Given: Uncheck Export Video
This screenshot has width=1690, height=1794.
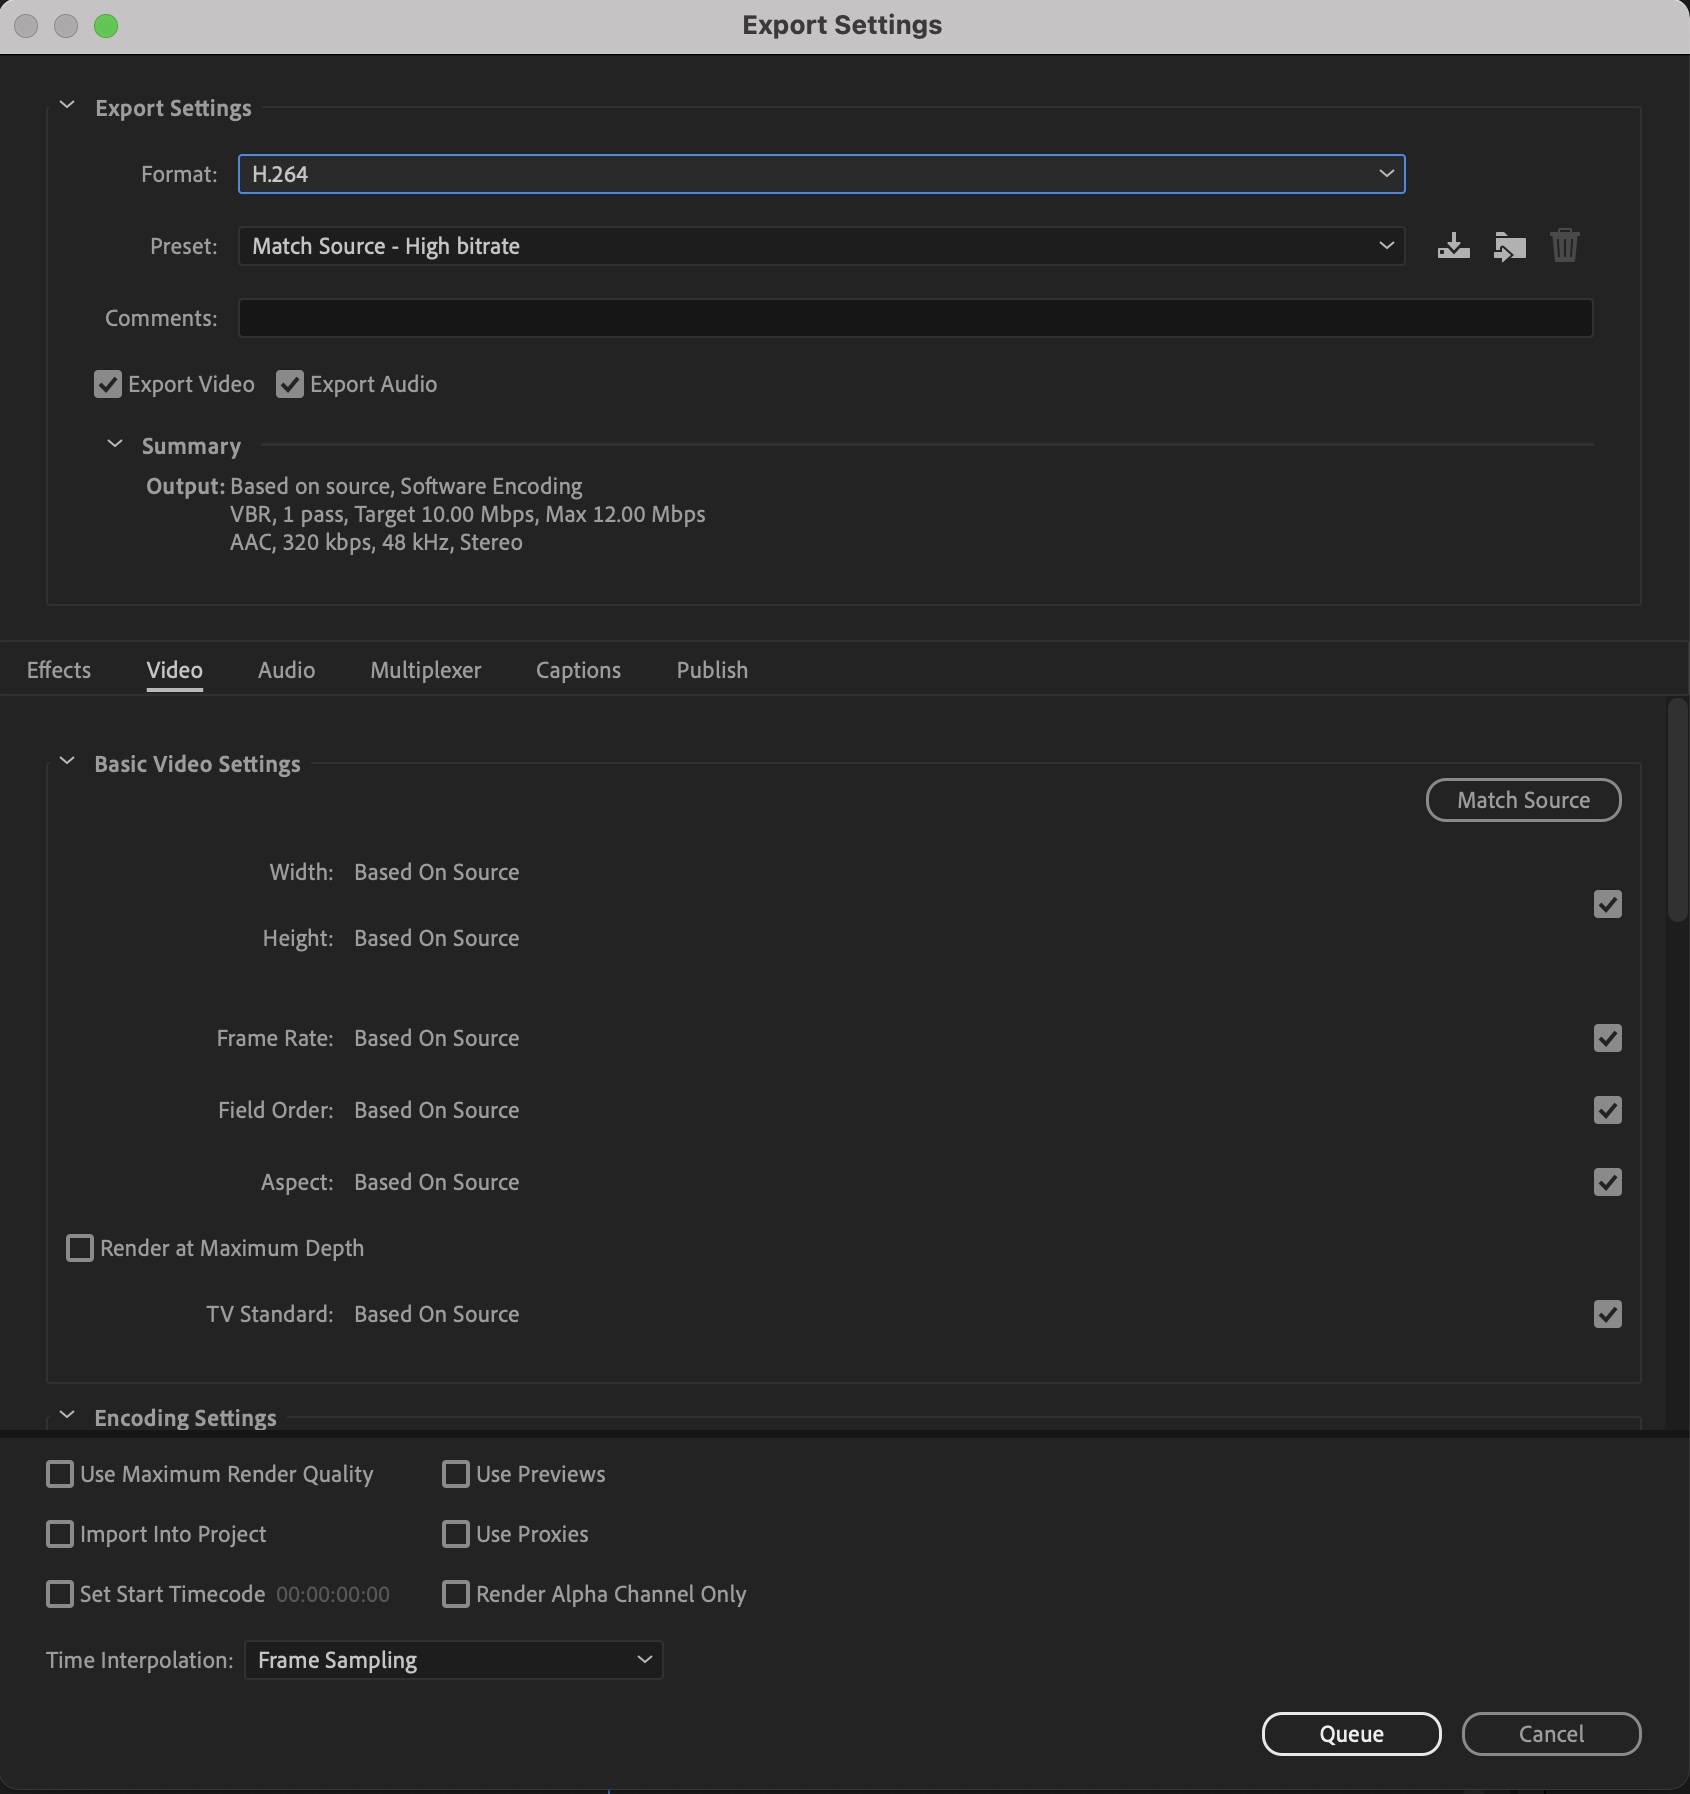Looking at the screenshot, I should tap(108, 384).
